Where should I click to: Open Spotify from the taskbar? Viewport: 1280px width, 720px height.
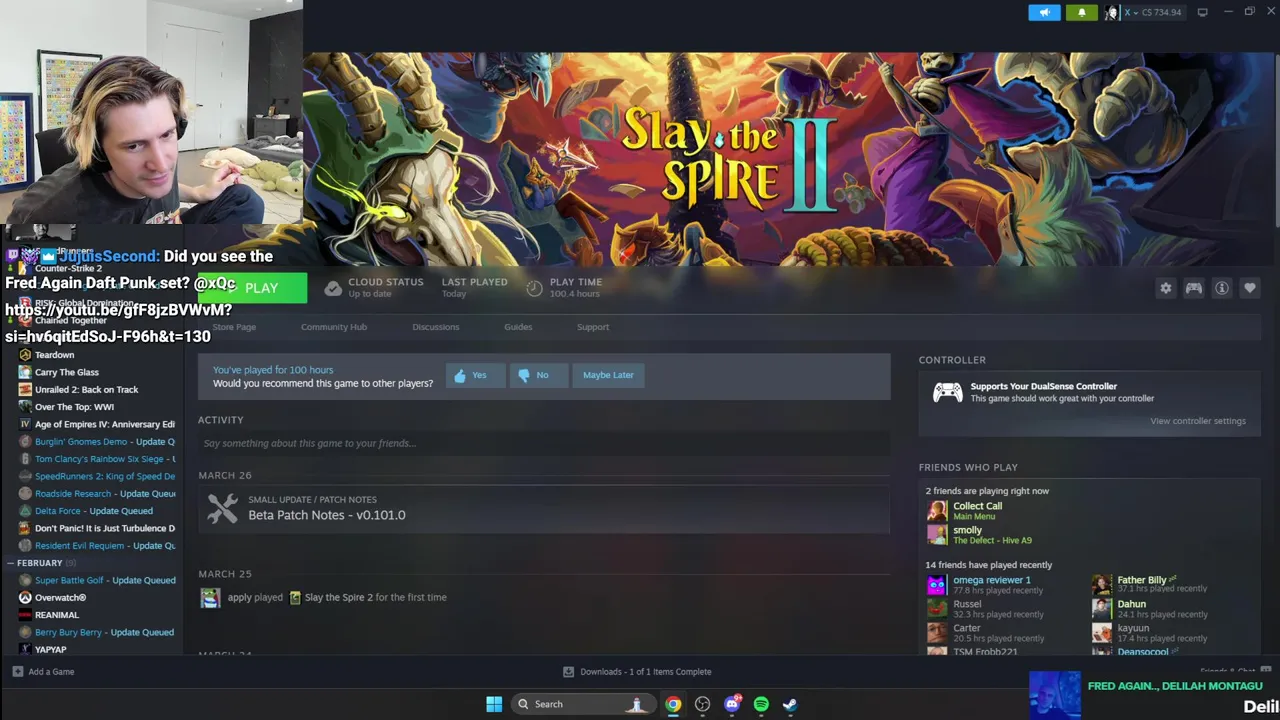pos(761,704)
